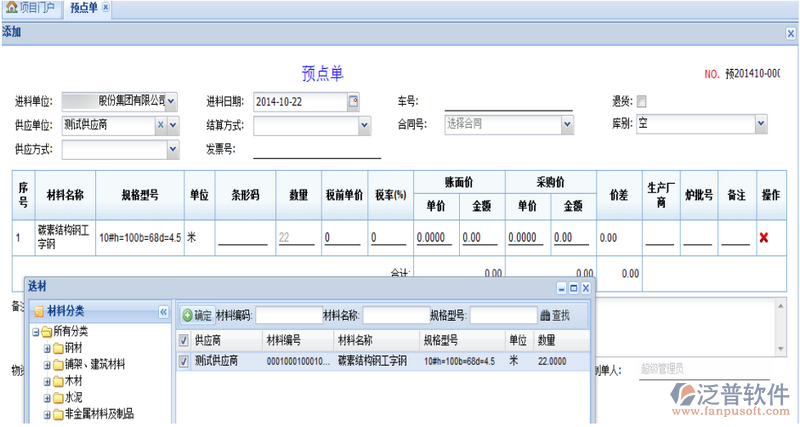The width and height of the screenshot is (800, 427).
Task: Switch to the 项目门户 tab
Action: tap(36, 9)
